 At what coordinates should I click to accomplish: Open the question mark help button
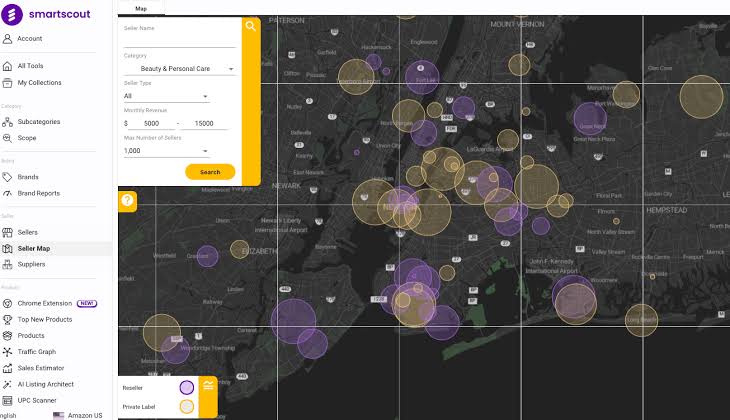[x=127, y=201]
